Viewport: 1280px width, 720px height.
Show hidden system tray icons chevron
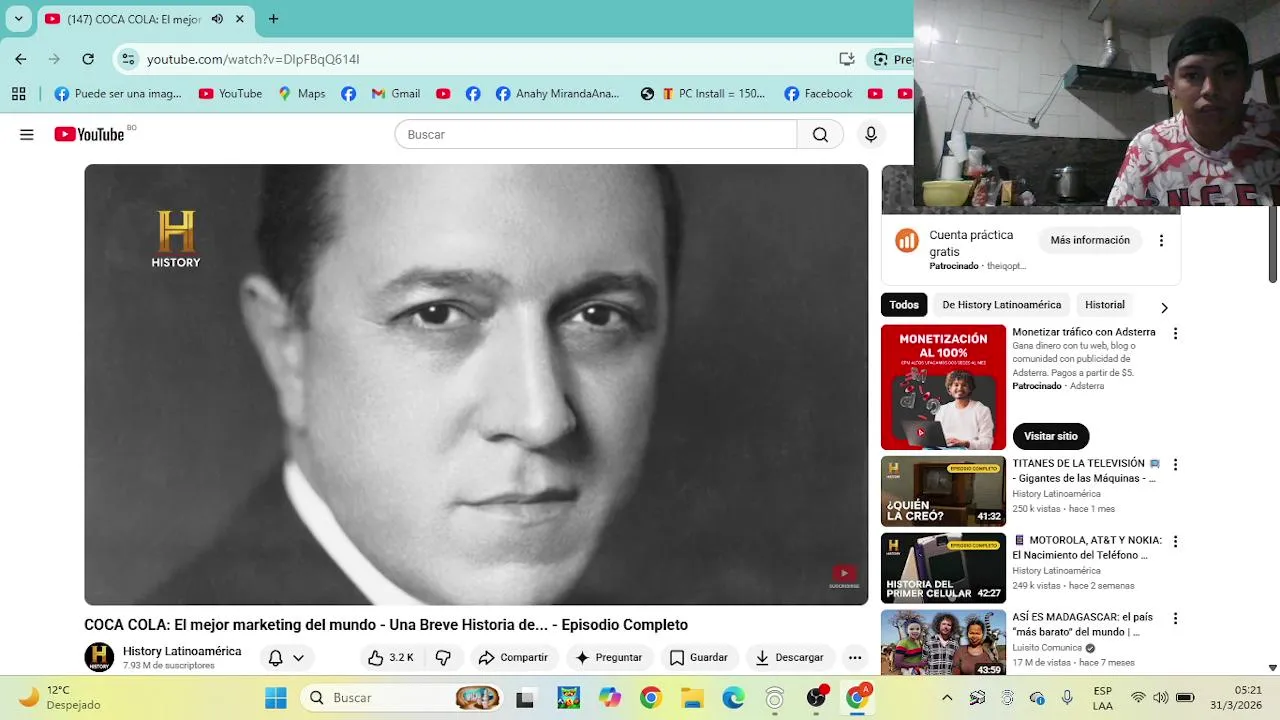[x=947, y=697]
